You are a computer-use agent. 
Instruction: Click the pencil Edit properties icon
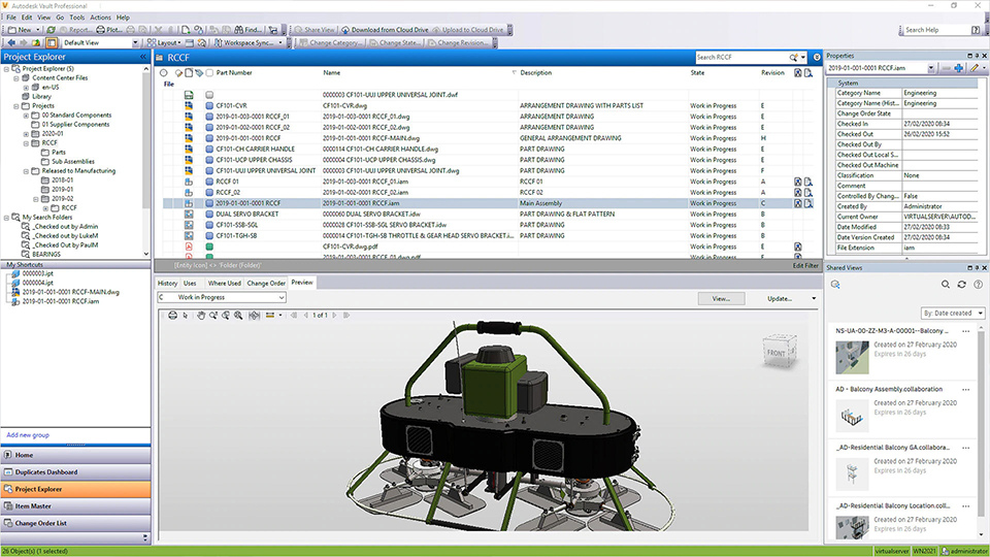(974, 68)
